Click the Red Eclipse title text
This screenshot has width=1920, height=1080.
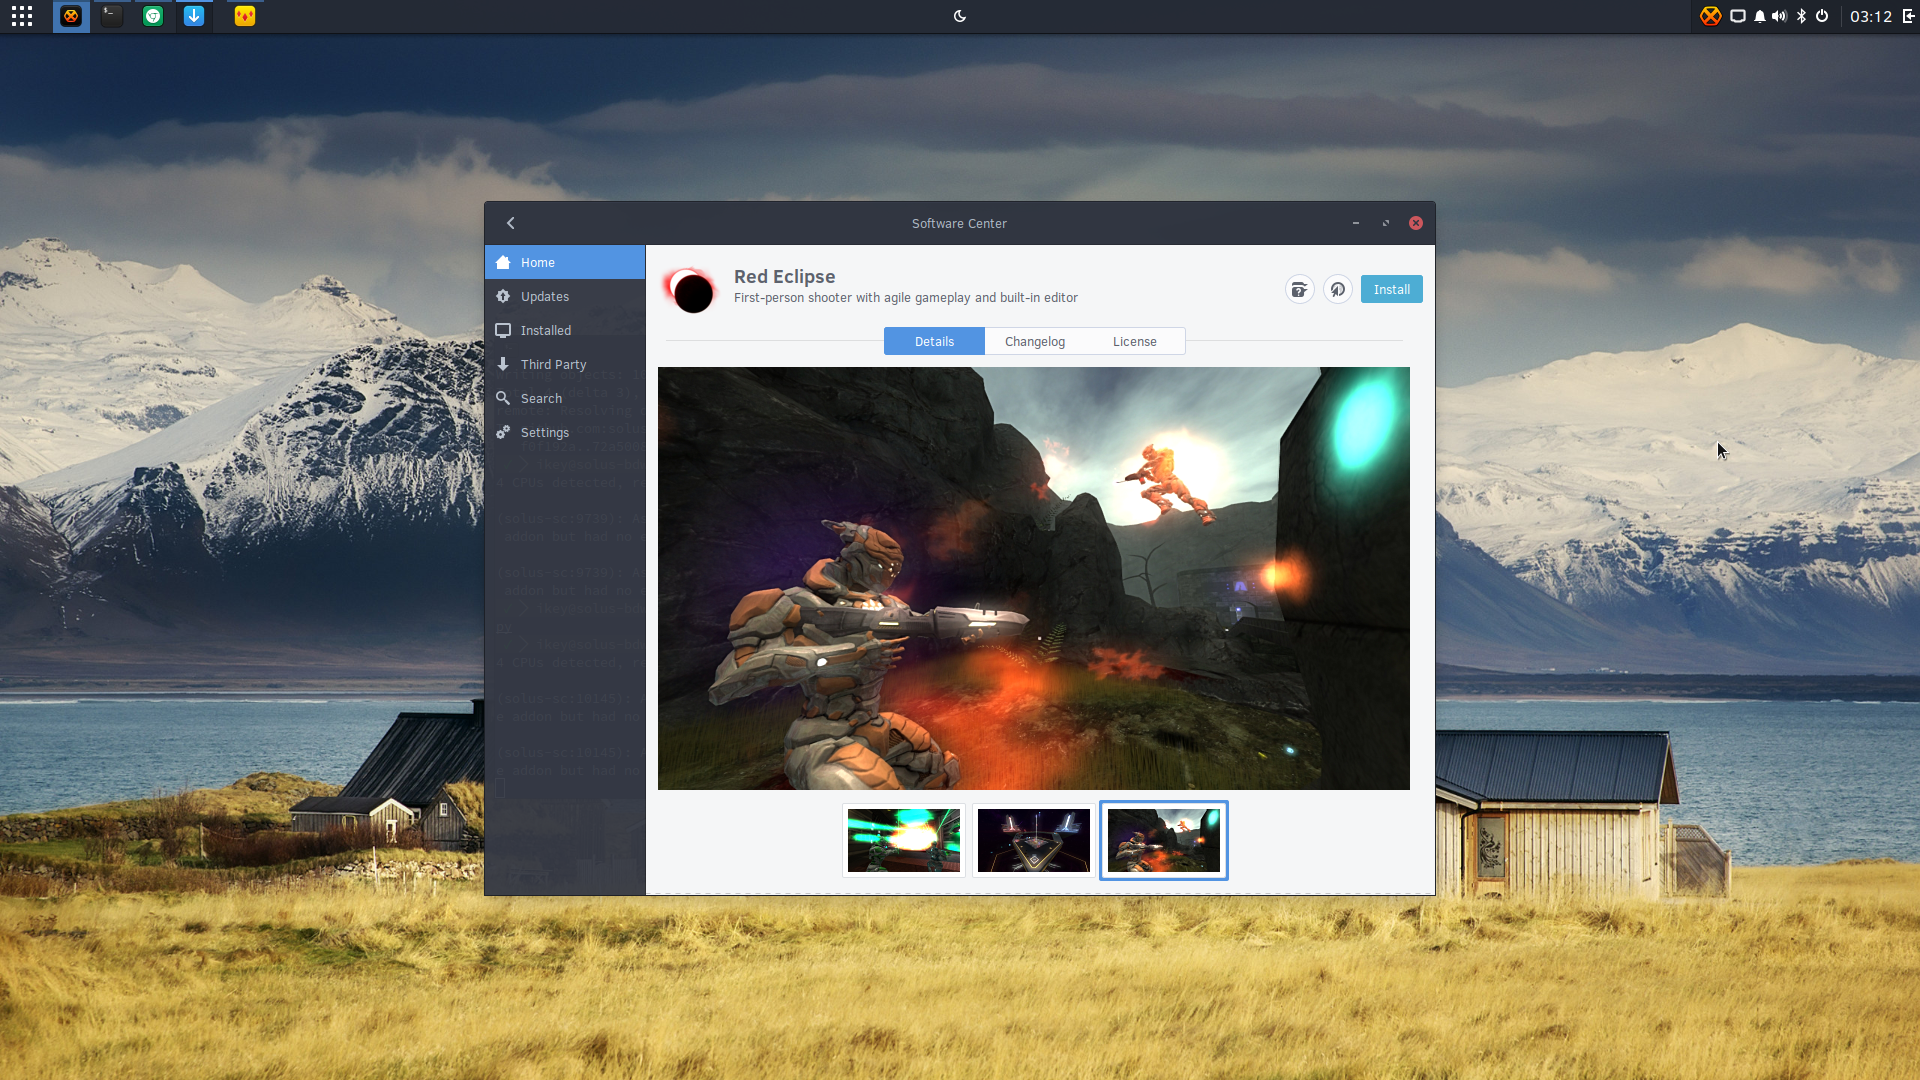coord(784,276)
